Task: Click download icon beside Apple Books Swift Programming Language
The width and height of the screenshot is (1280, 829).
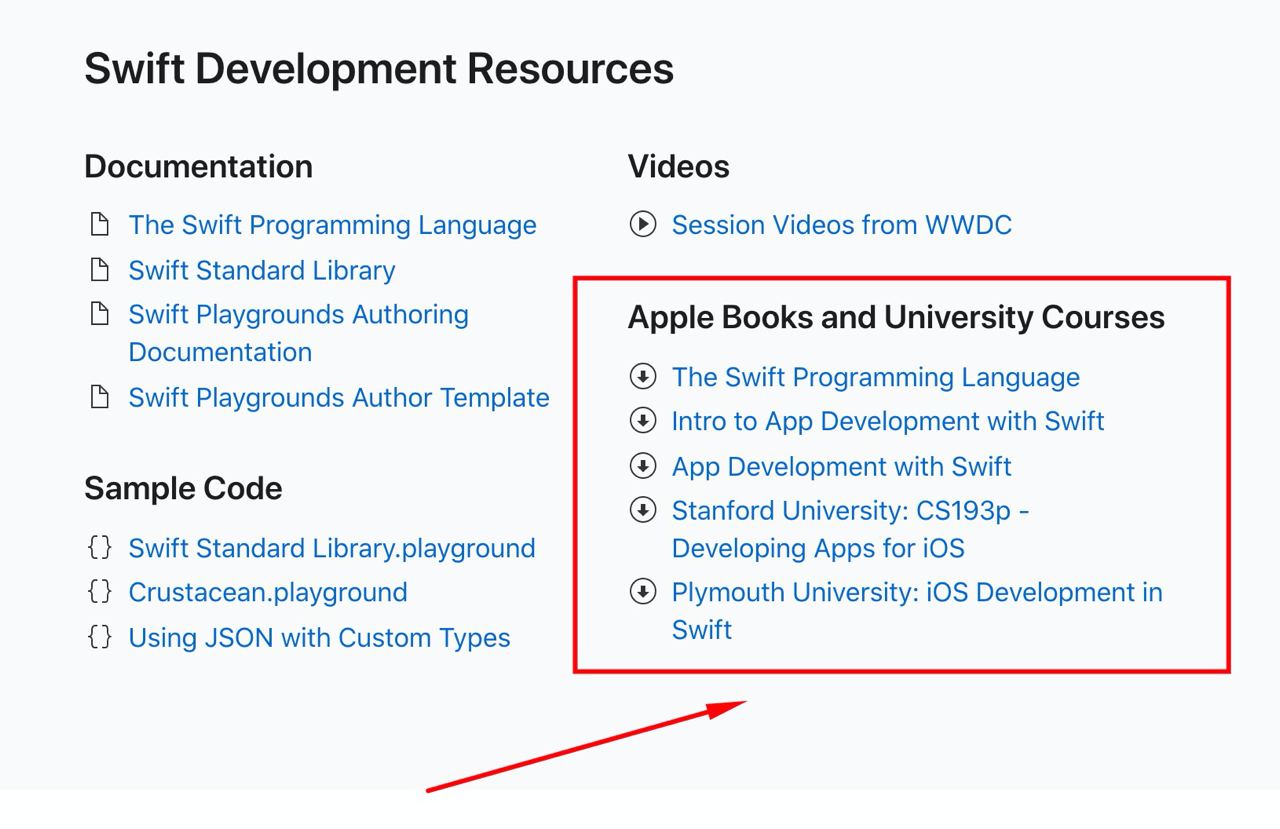Action: click(x=643, y=376)
